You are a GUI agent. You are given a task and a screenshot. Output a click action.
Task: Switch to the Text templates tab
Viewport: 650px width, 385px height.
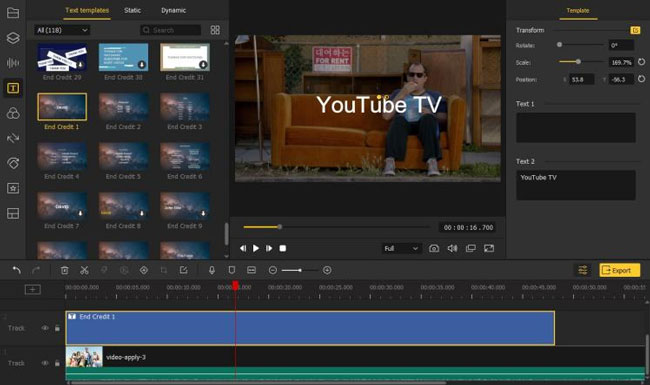point(87,10)
